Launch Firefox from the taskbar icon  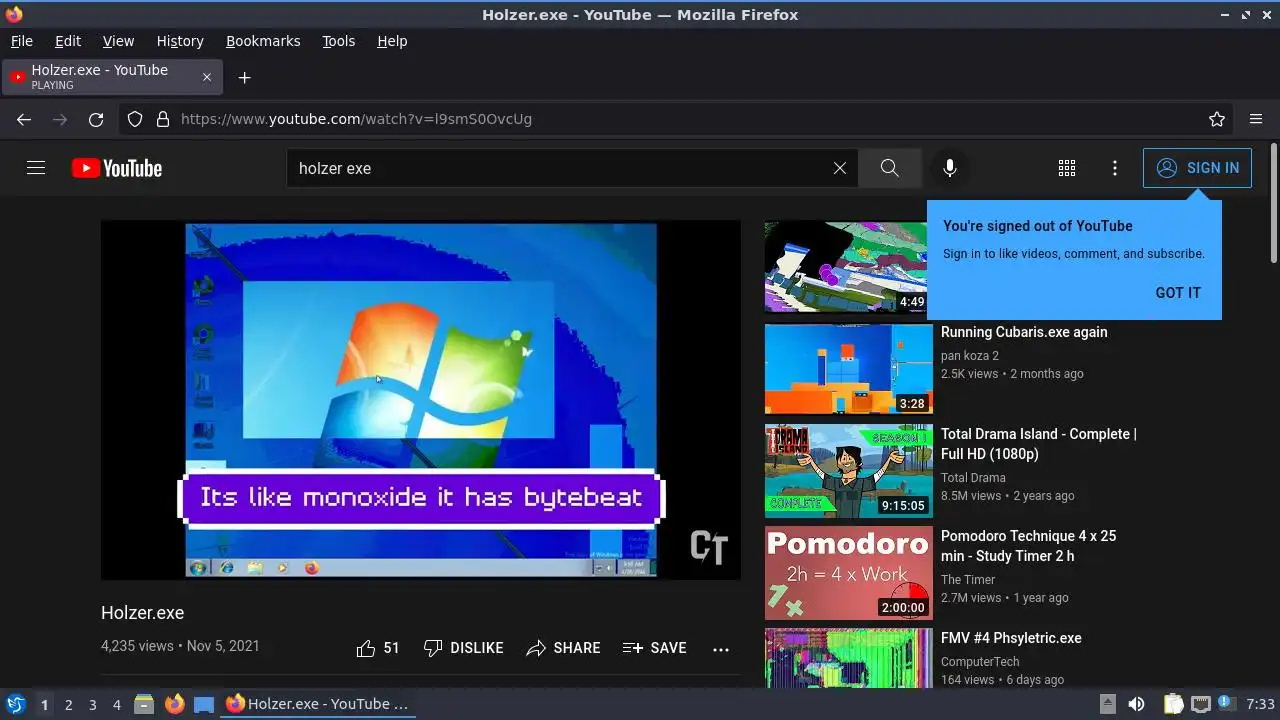[174, 704]
